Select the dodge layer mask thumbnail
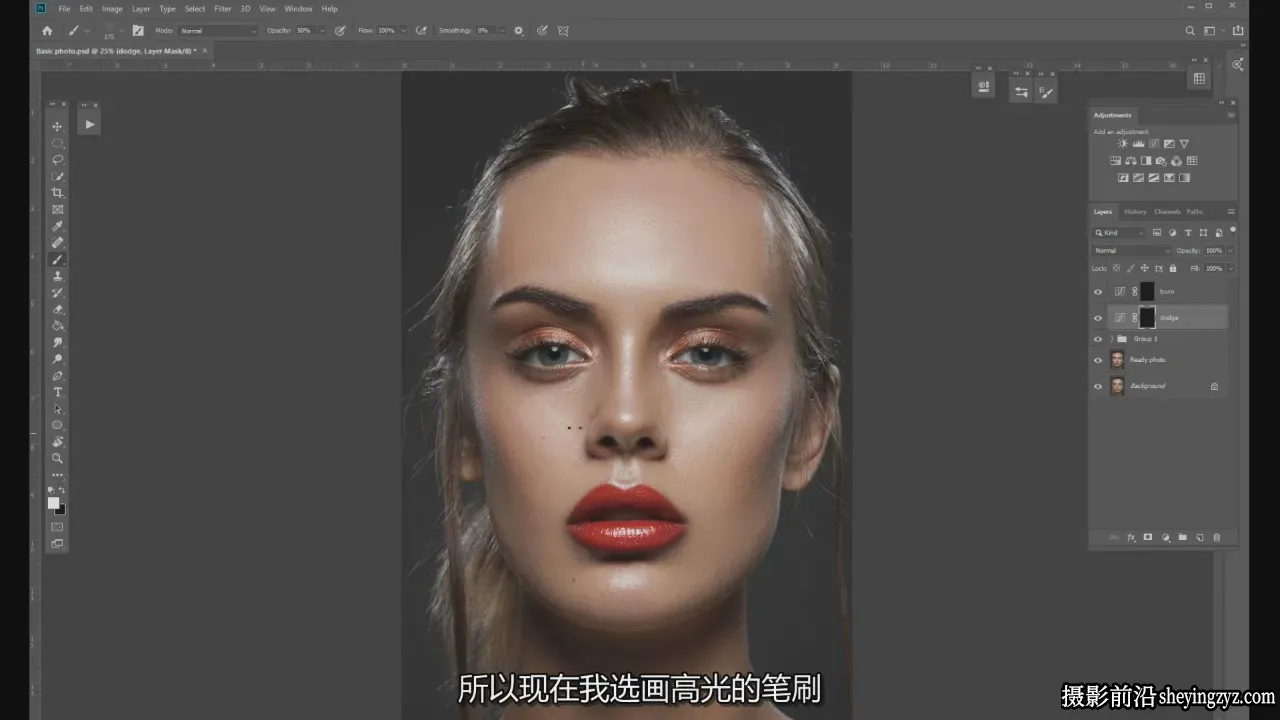Viewport: 1280px width, 720px height. point(1147,318)
